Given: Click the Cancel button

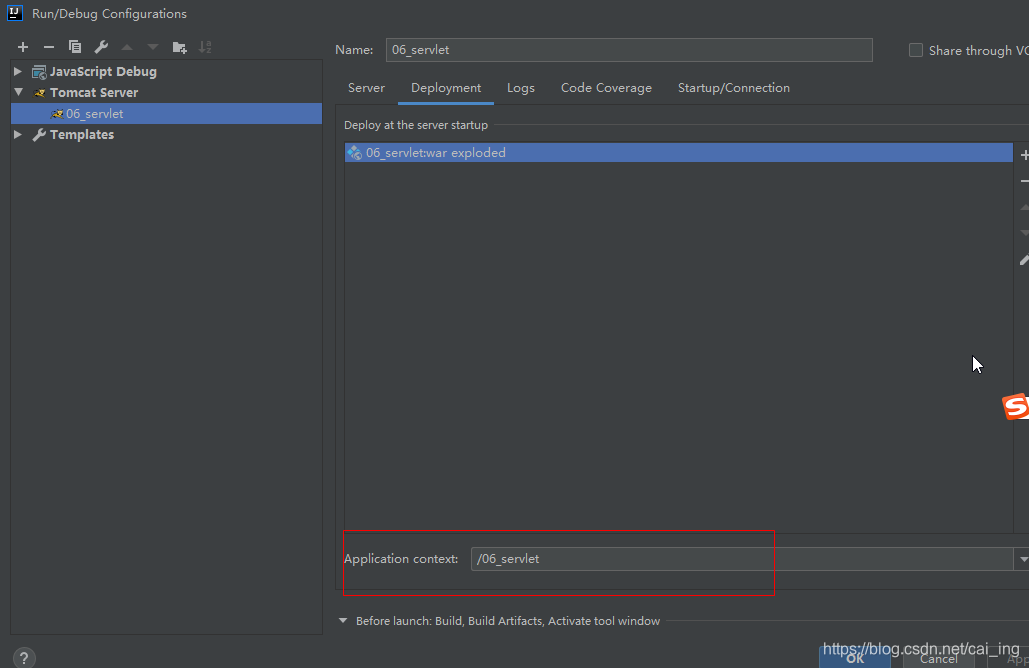Looking at the screenshot, I should click(x=938, y=659).
